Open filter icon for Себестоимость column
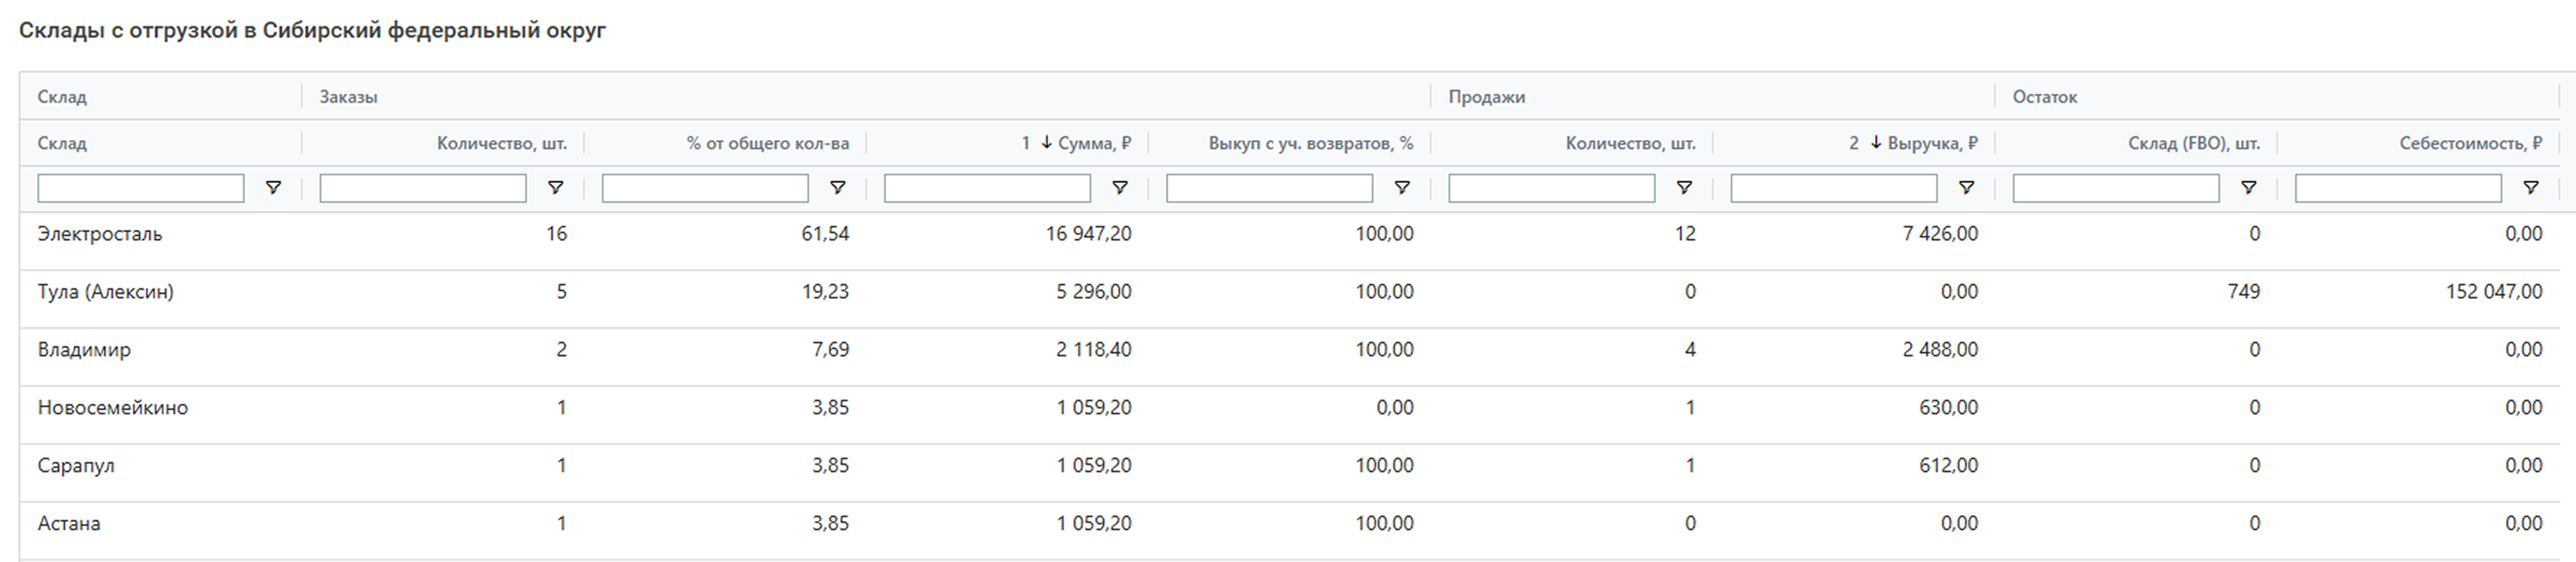 2530,188
